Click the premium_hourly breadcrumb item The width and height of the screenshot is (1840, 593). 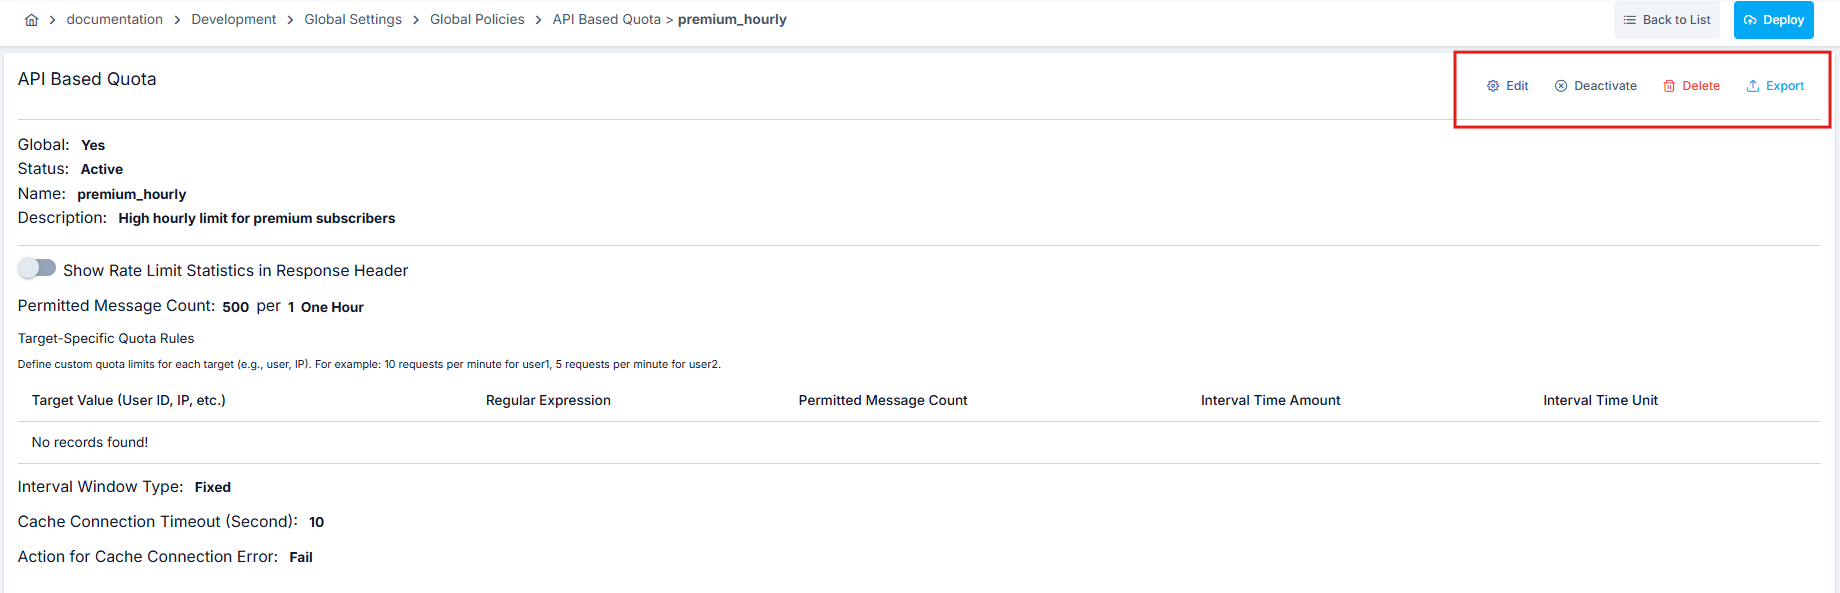coord(732,20)
